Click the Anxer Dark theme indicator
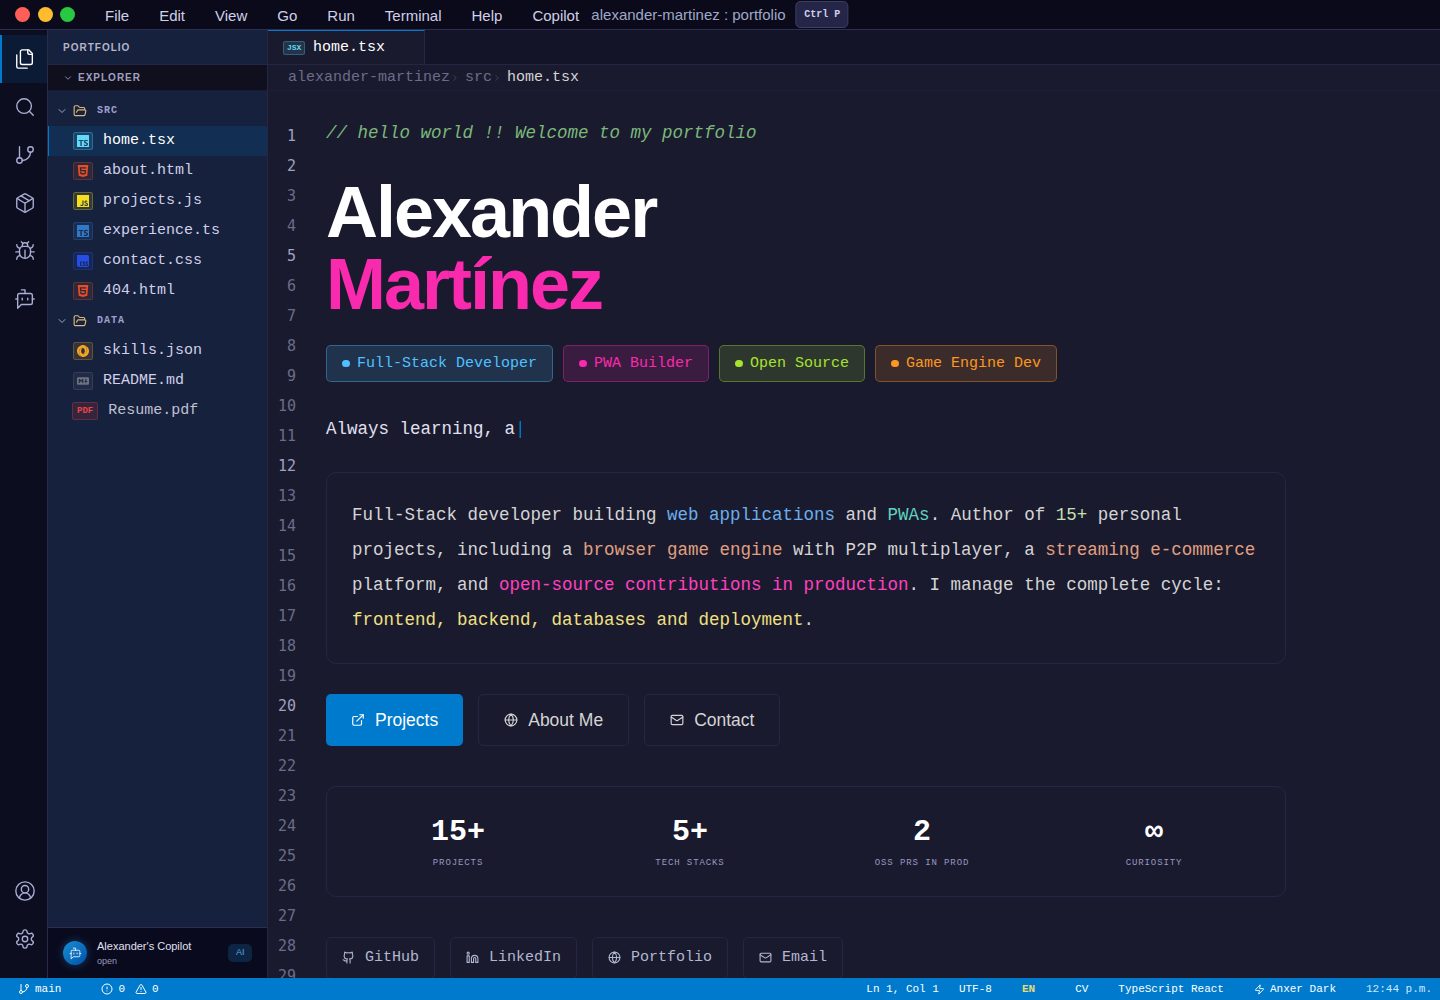The width and height of the screenshot is (1440, 1000). pos(1295,989)
